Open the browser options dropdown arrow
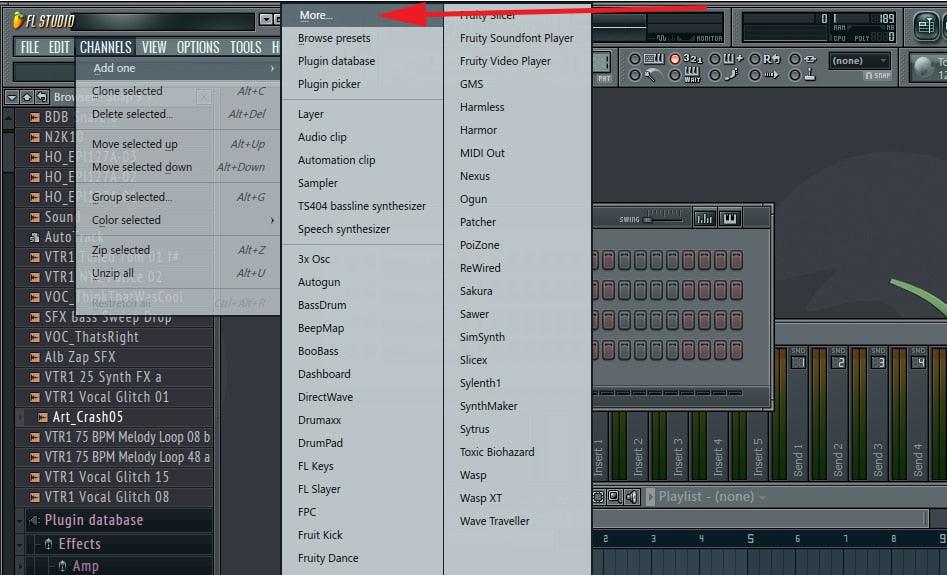 click(x=11, y=97)
